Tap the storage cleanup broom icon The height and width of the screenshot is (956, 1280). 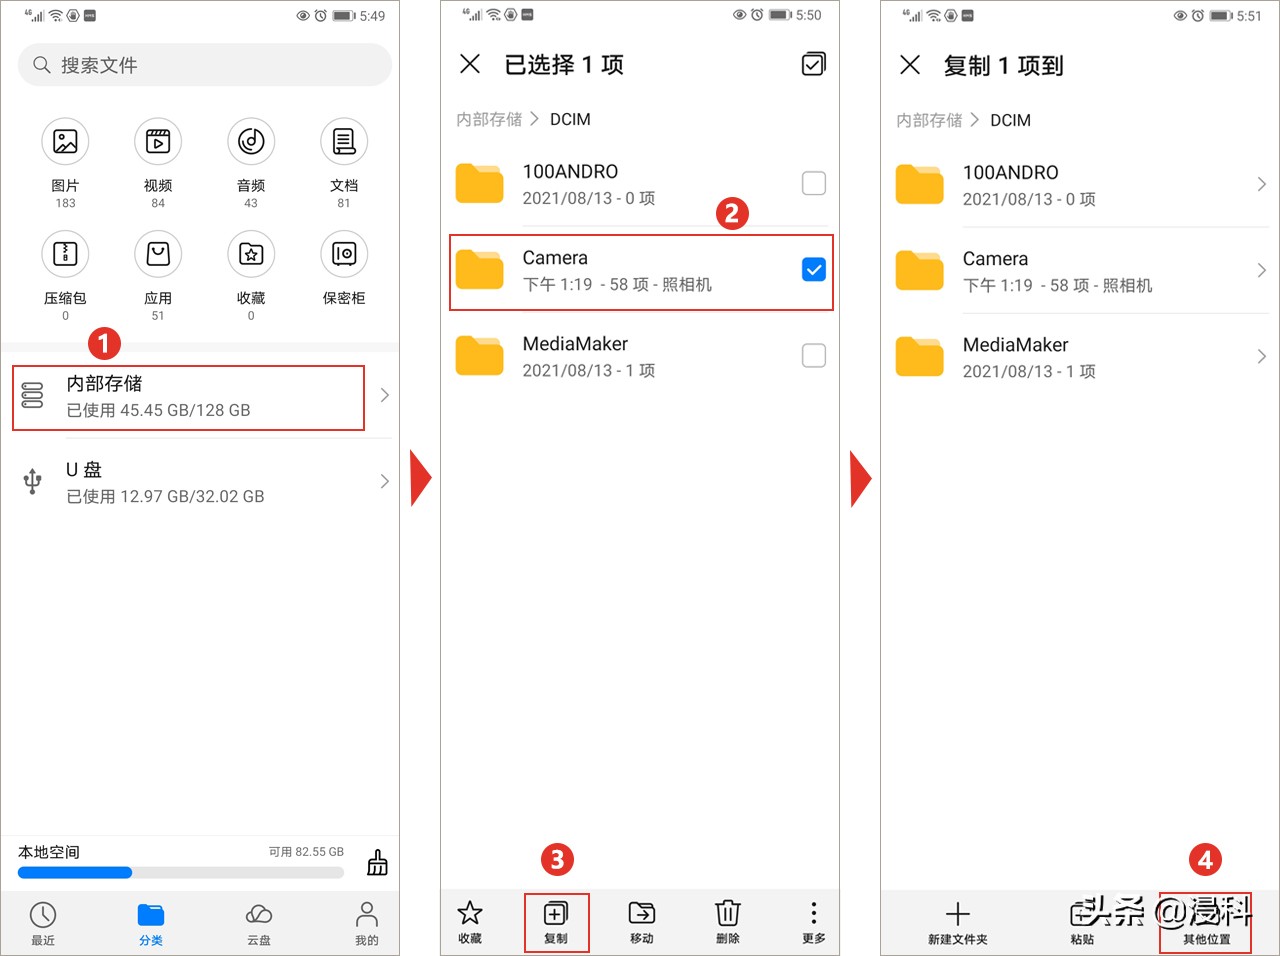[377, 861]
